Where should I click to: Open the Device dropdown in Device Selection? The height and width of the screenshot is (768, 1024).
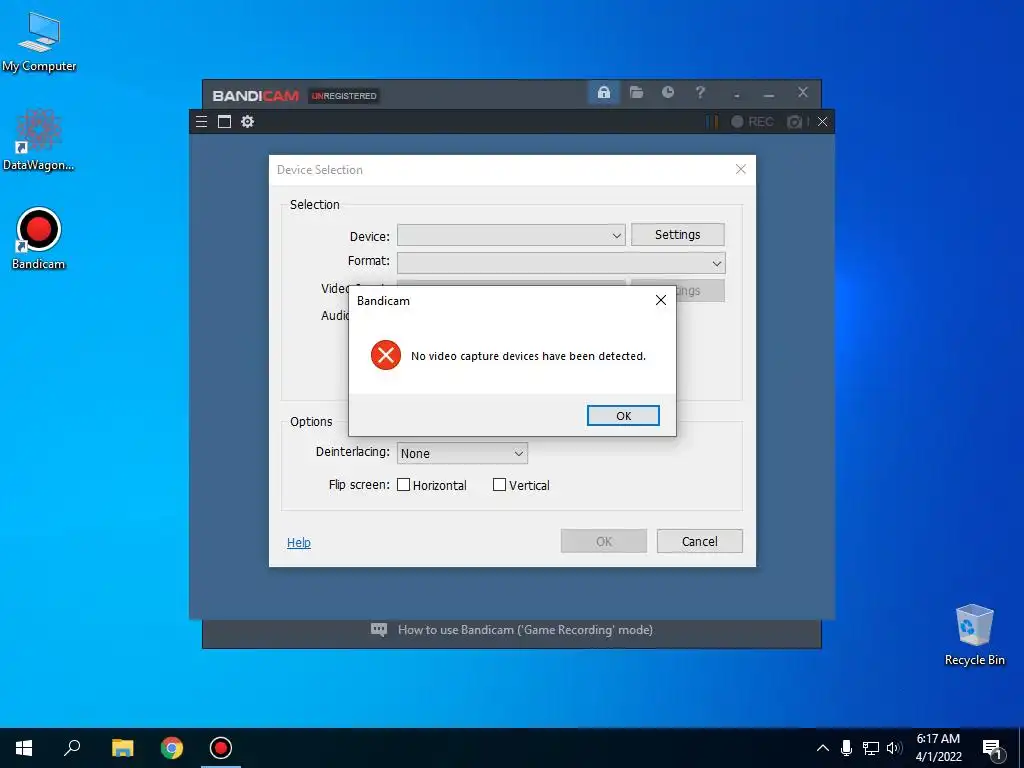(x=511, y=235)
